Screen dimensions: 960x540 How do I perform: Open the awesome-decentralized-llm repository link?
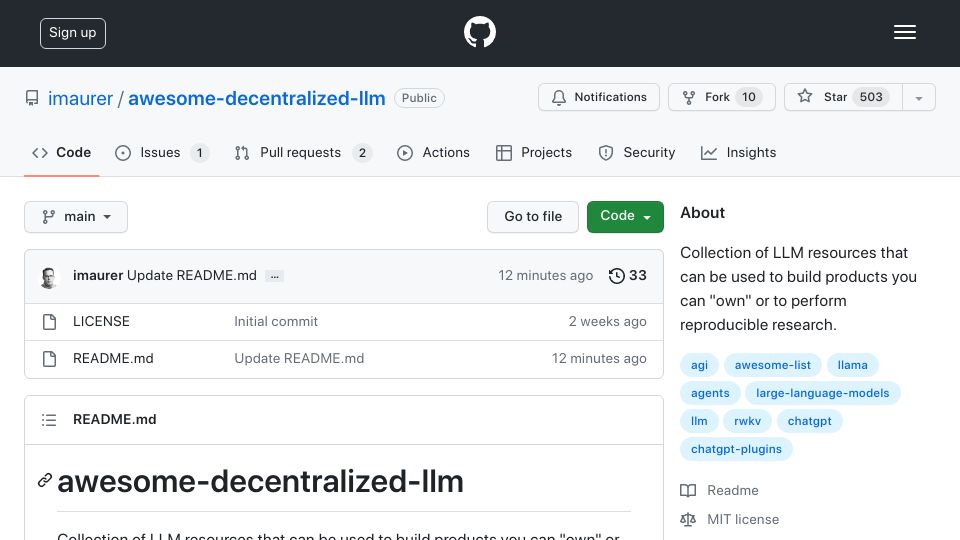(x=257, y=99)
